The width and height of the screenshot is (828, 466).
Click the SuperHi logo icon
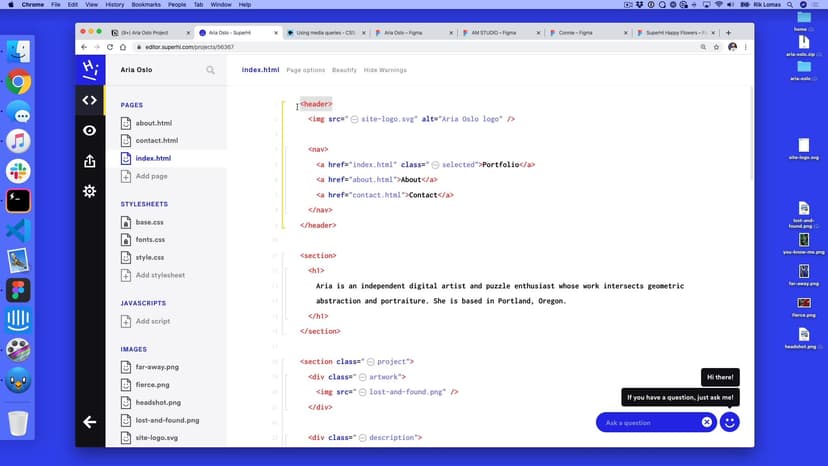tap(90, 69)
